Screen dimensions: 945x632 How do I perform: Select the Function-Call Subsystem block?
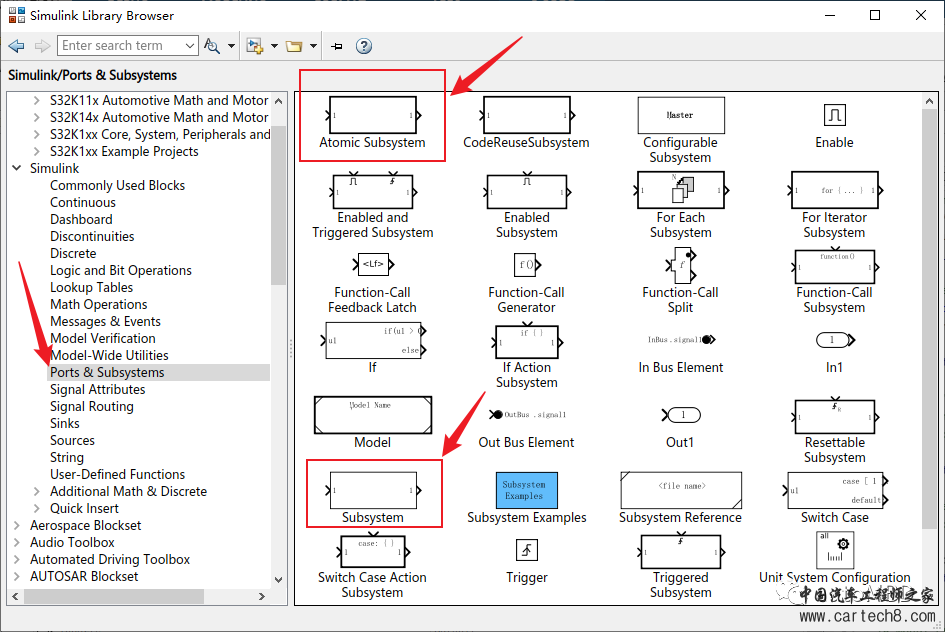pyautogui.click(x=835, y=266)
